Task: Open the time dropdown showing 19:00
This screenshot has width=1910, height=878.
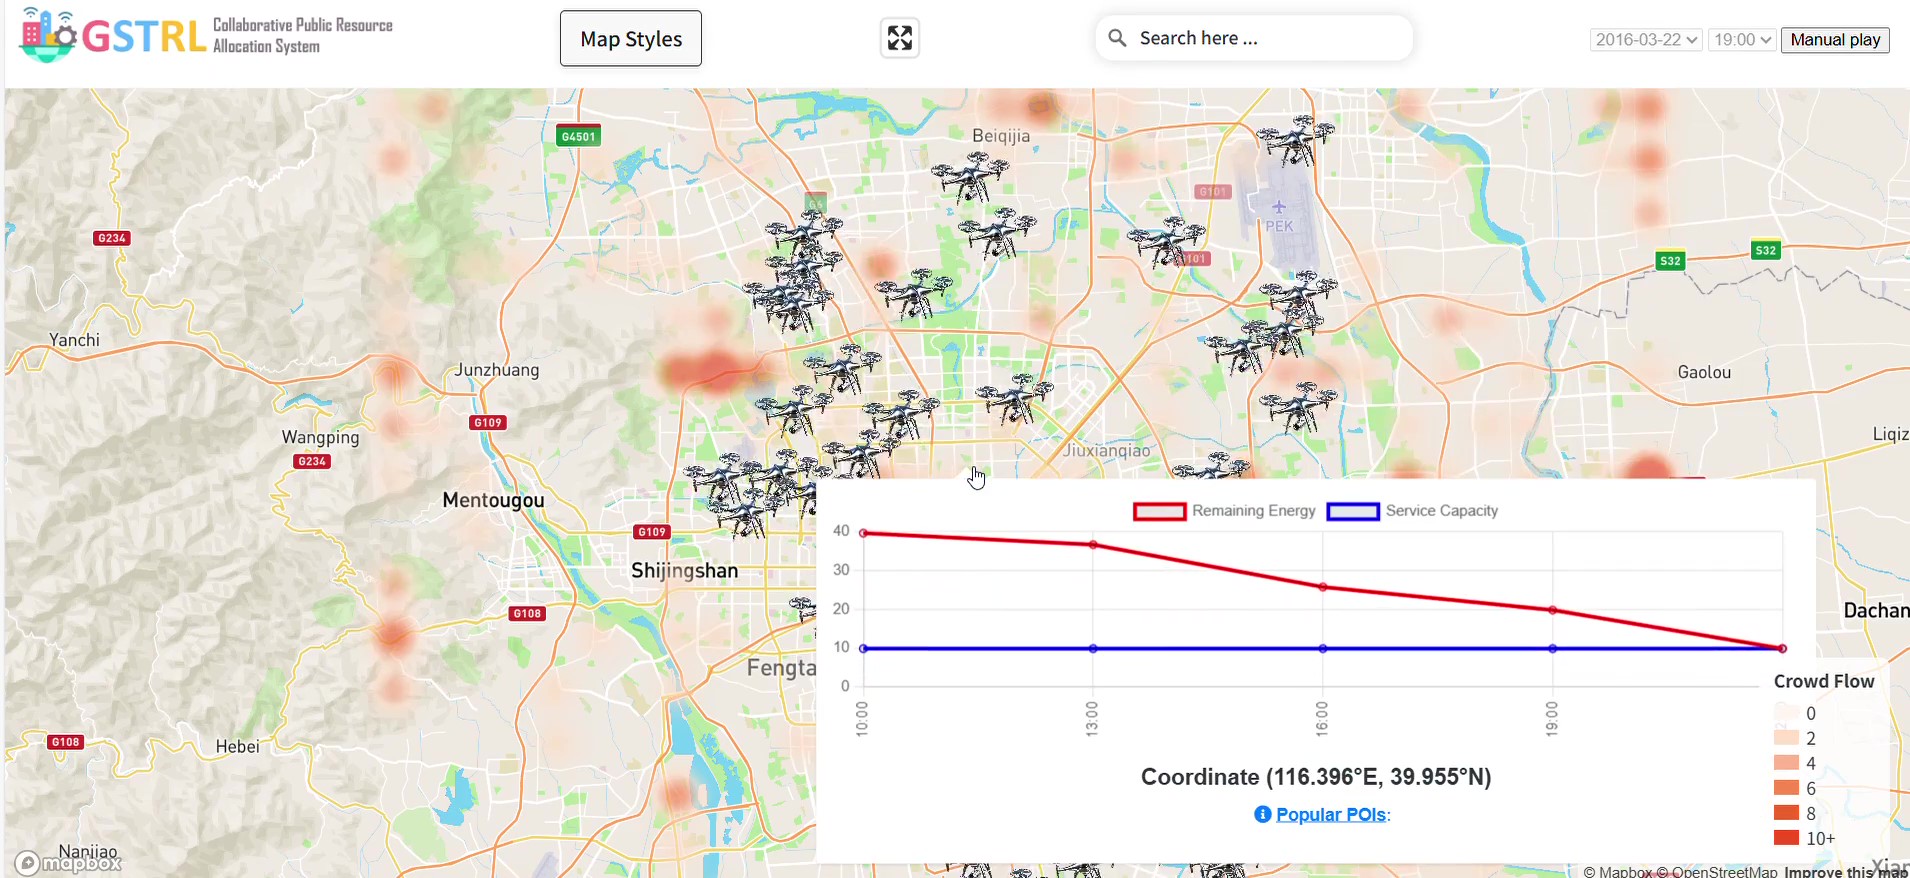Action: coord(1742,40)
